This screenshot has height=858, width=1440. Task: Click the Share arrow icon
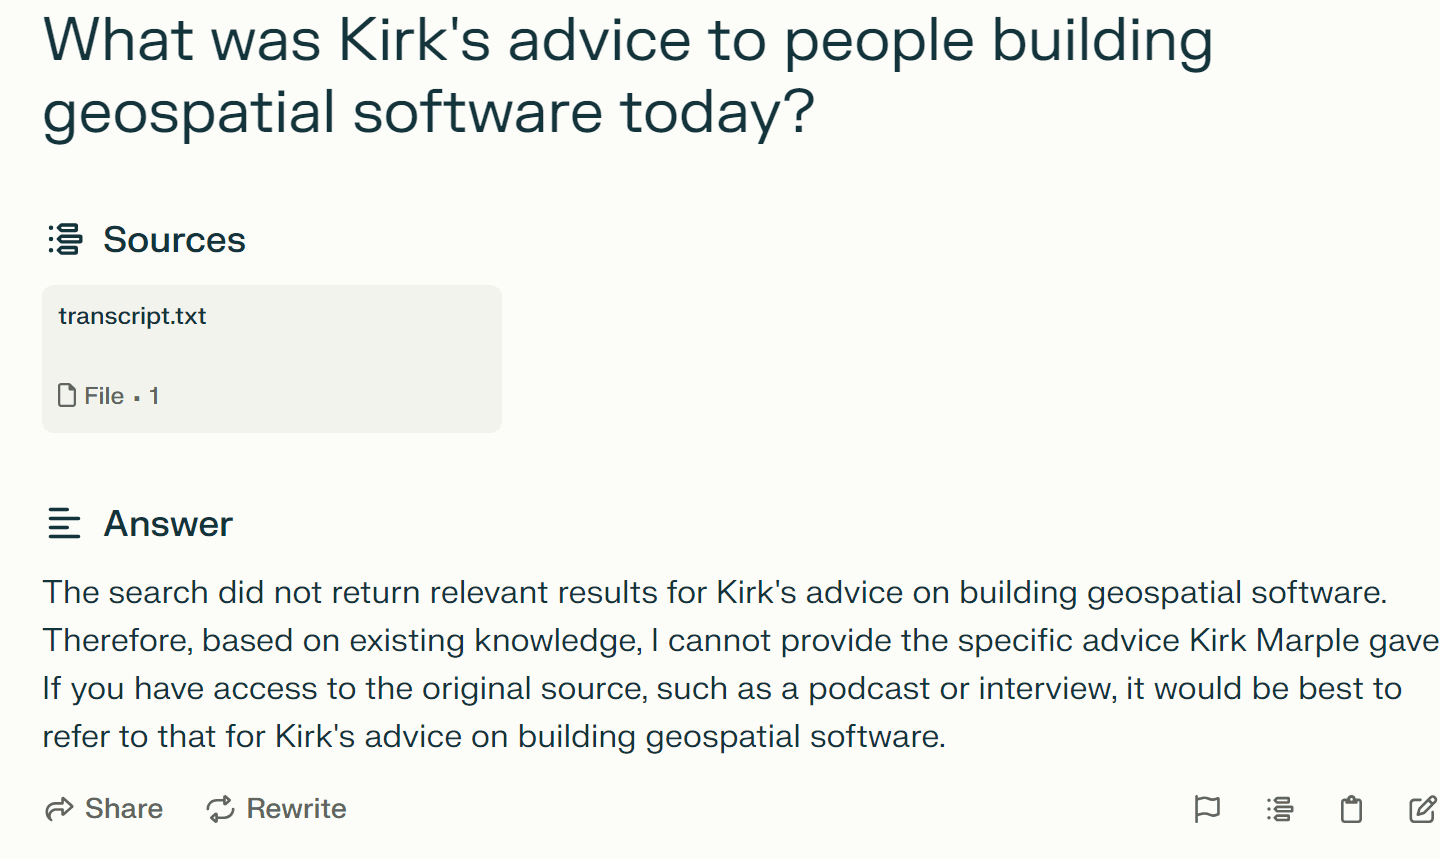(x=60, y=809)
